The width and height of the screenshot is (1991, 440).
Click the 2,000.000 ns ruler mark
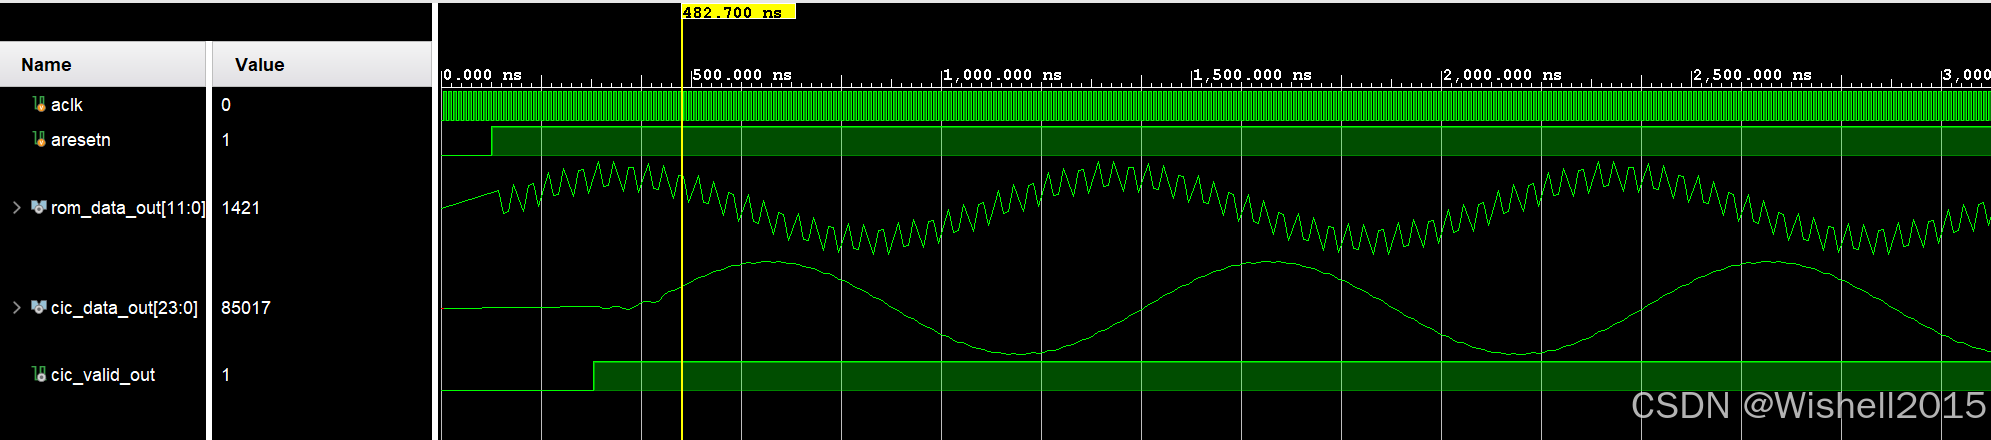(x=1502, y=75)
